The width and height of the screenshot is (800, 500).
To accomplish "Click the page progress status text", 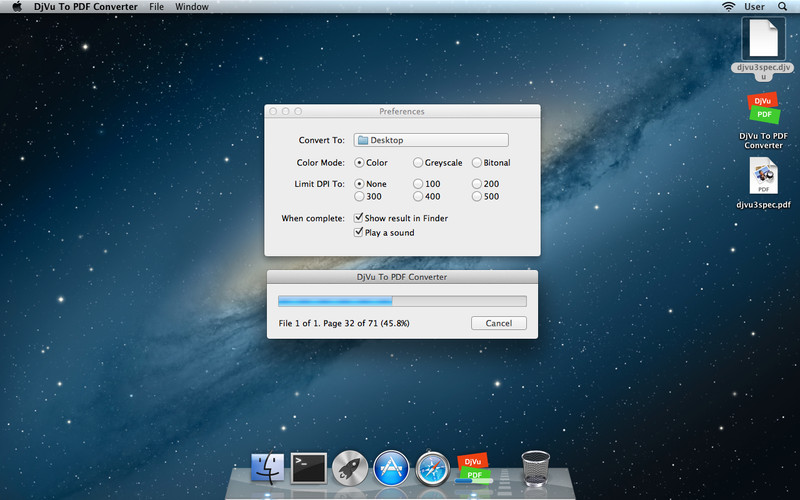I will coord(344,323).
